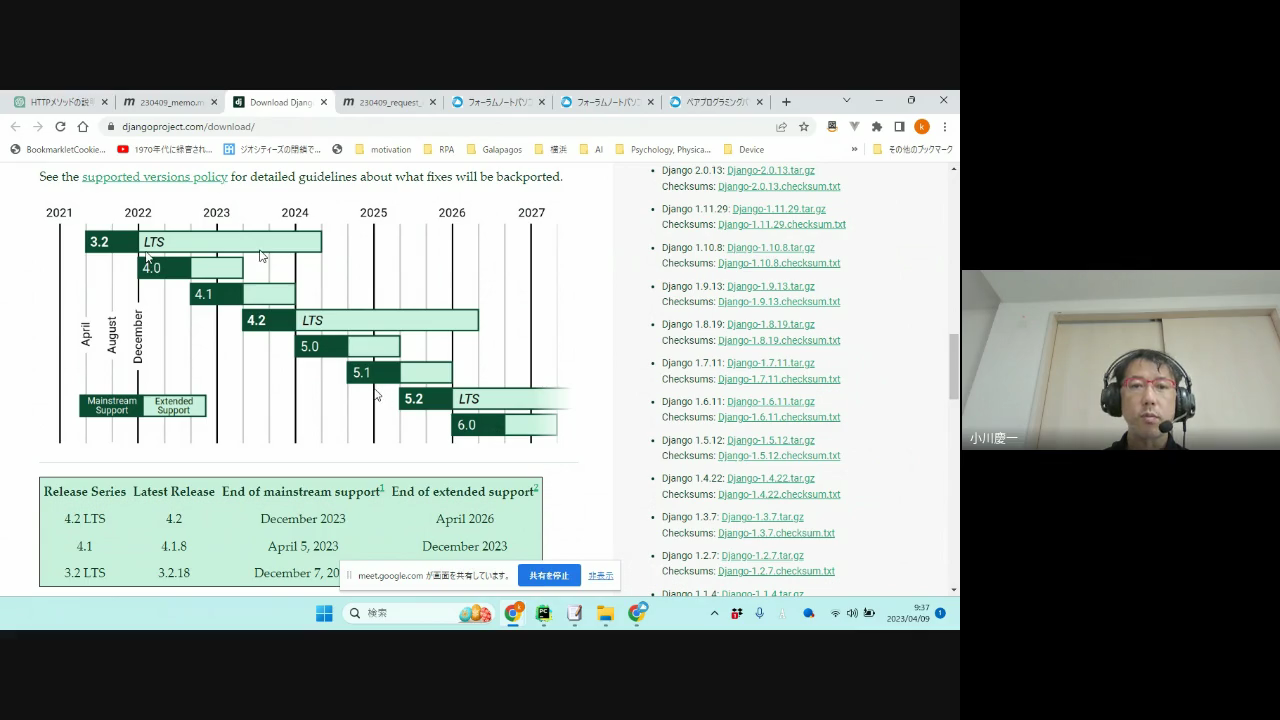The width and height of the screenshot is (1280, 720).
Task: Open the Extensions puzzle icon
Action: pyautogui.click(x=877, y=127)
